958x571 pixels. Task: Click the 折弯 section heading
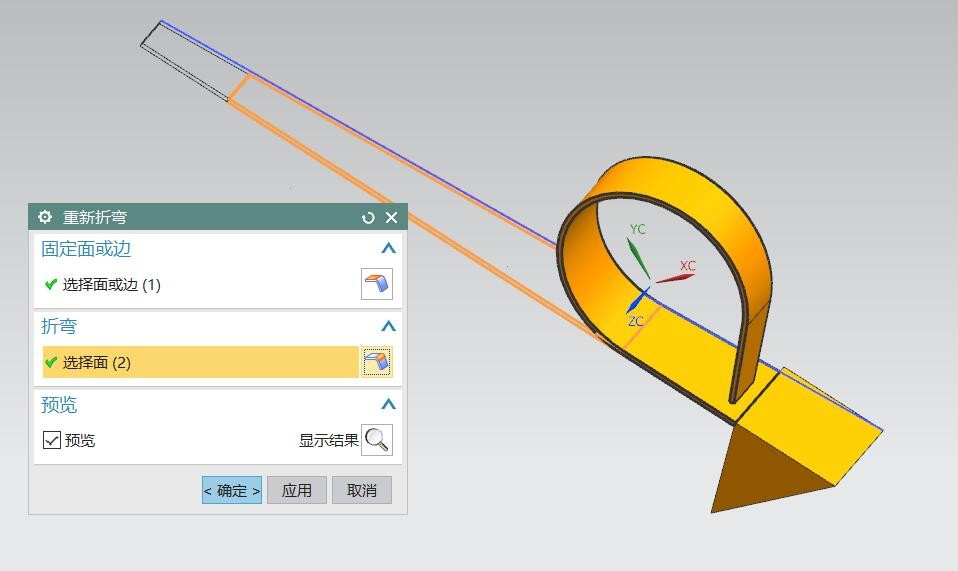pos(59,326)
